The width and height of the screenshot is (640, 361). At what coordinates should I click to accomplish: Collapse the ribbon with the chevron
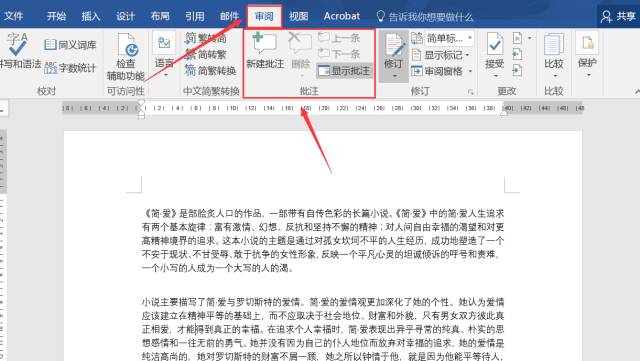point(637,92)
